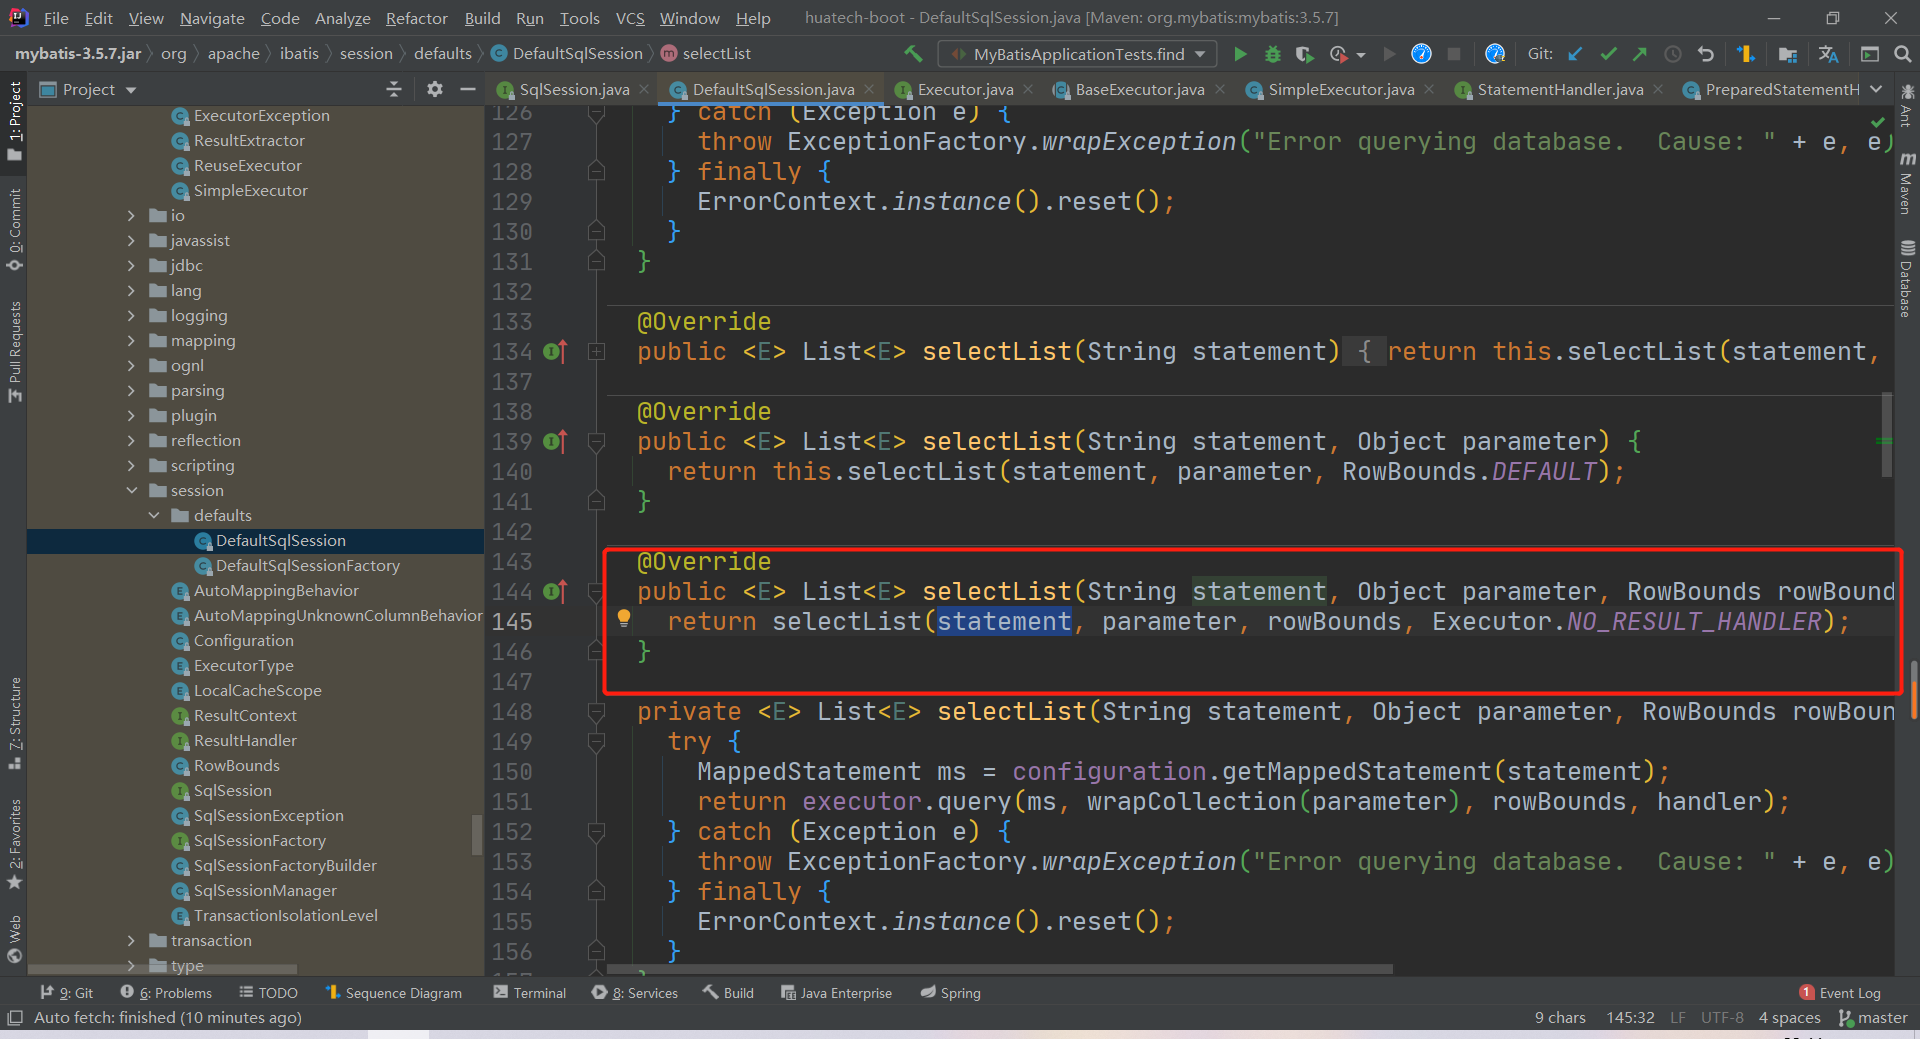
Task: Click the Git push arrow icon
Action: 1640,54
